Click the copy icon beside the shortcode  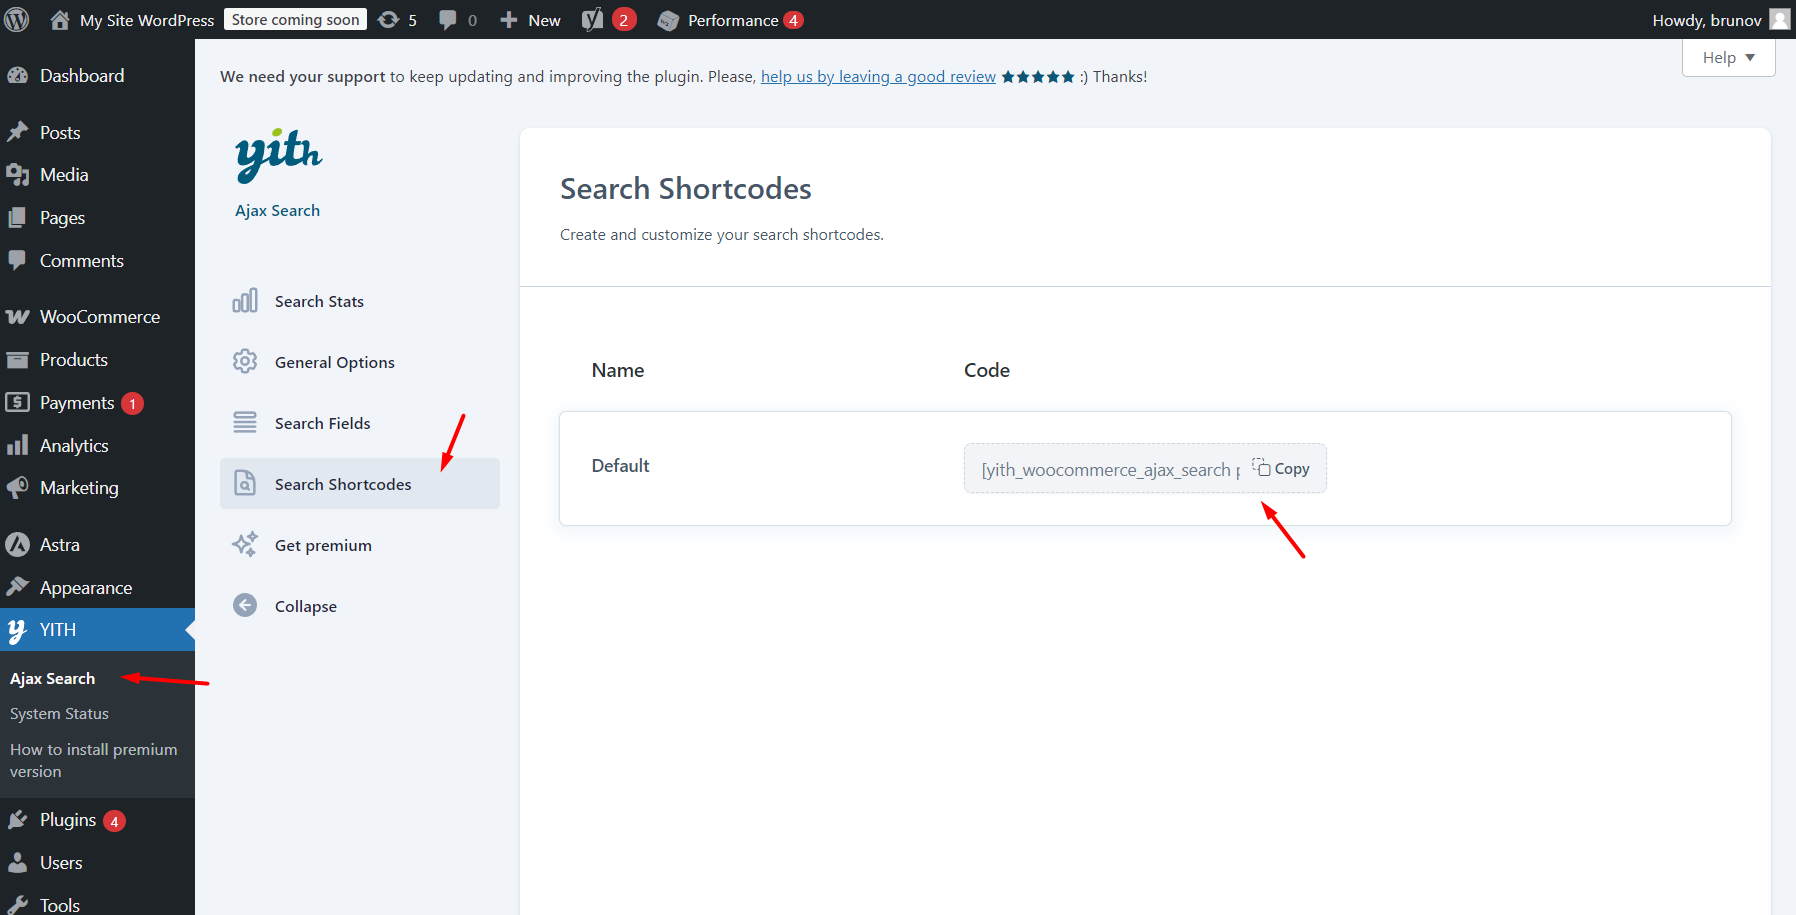pyautogui.click(x=1261, y=467)
